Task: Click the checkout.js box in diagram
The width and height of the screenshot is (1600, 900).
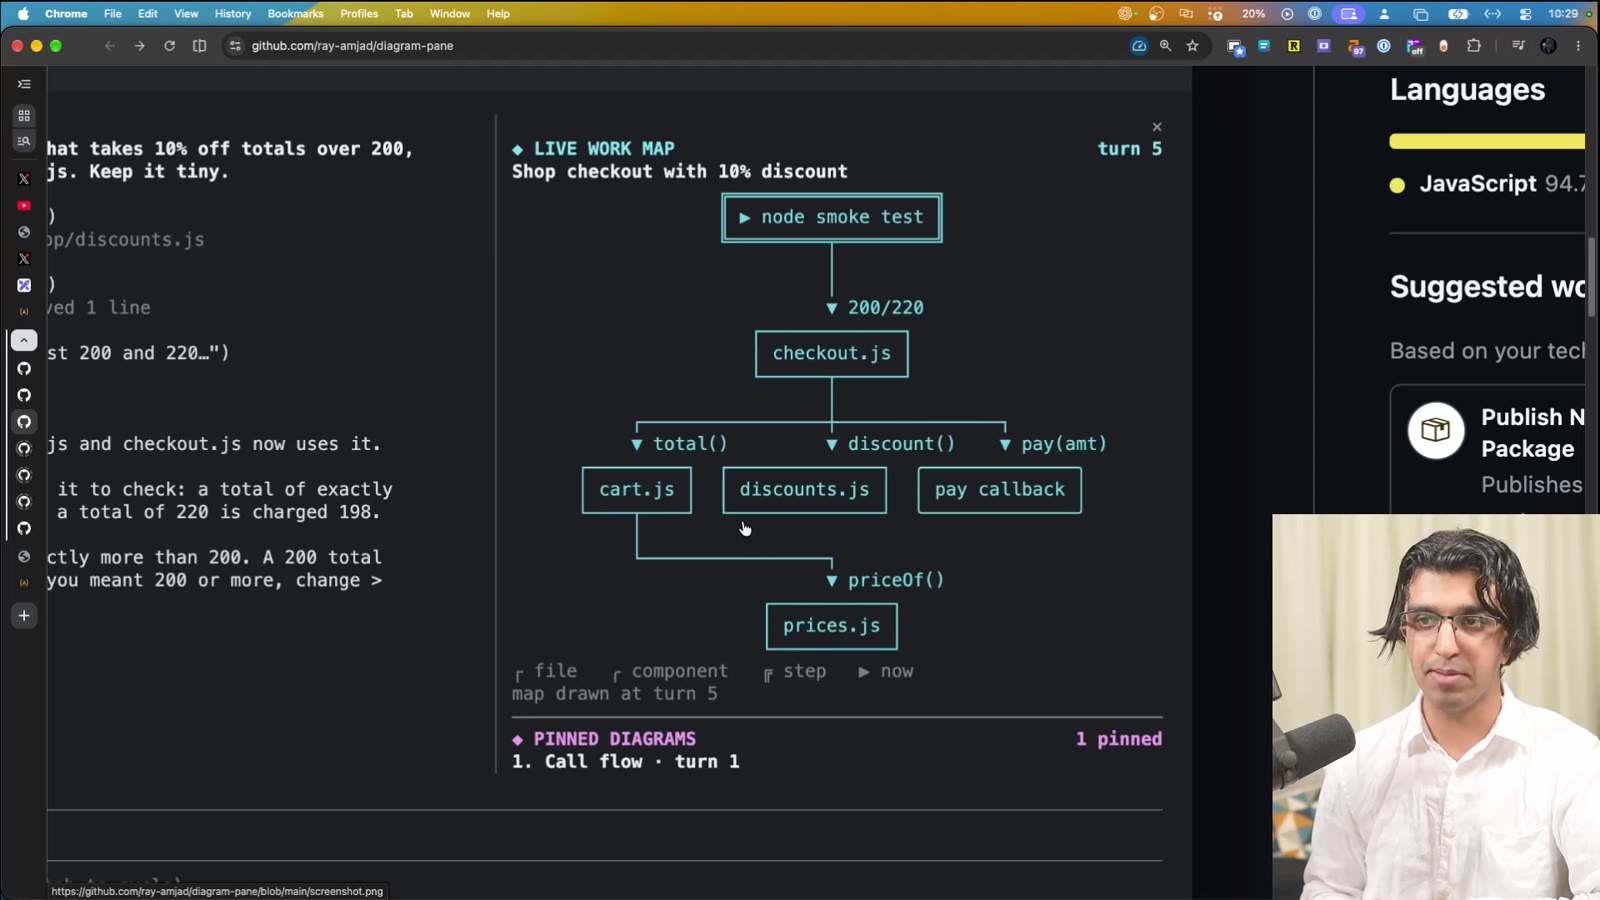Action: (x=832, y=354)
